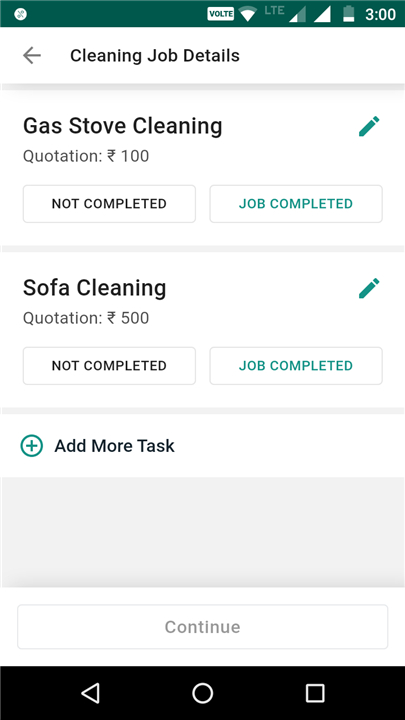Tap the battery icon in the status bar
The height and width of the screenshot is (720, 405).
349,14
